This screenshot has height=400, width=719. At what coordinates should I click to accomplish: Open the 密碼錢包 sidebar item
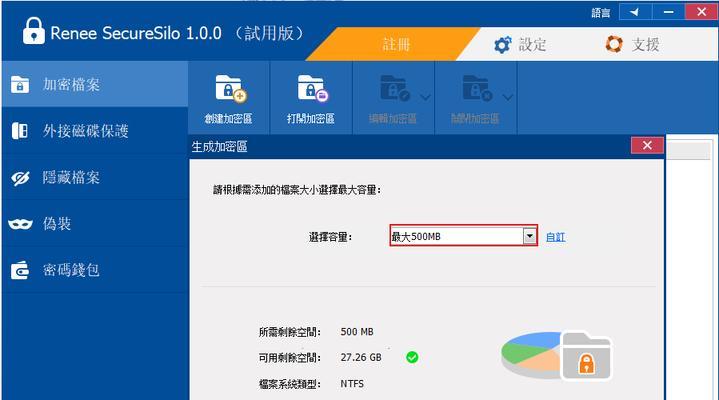[x=94, y=270]
